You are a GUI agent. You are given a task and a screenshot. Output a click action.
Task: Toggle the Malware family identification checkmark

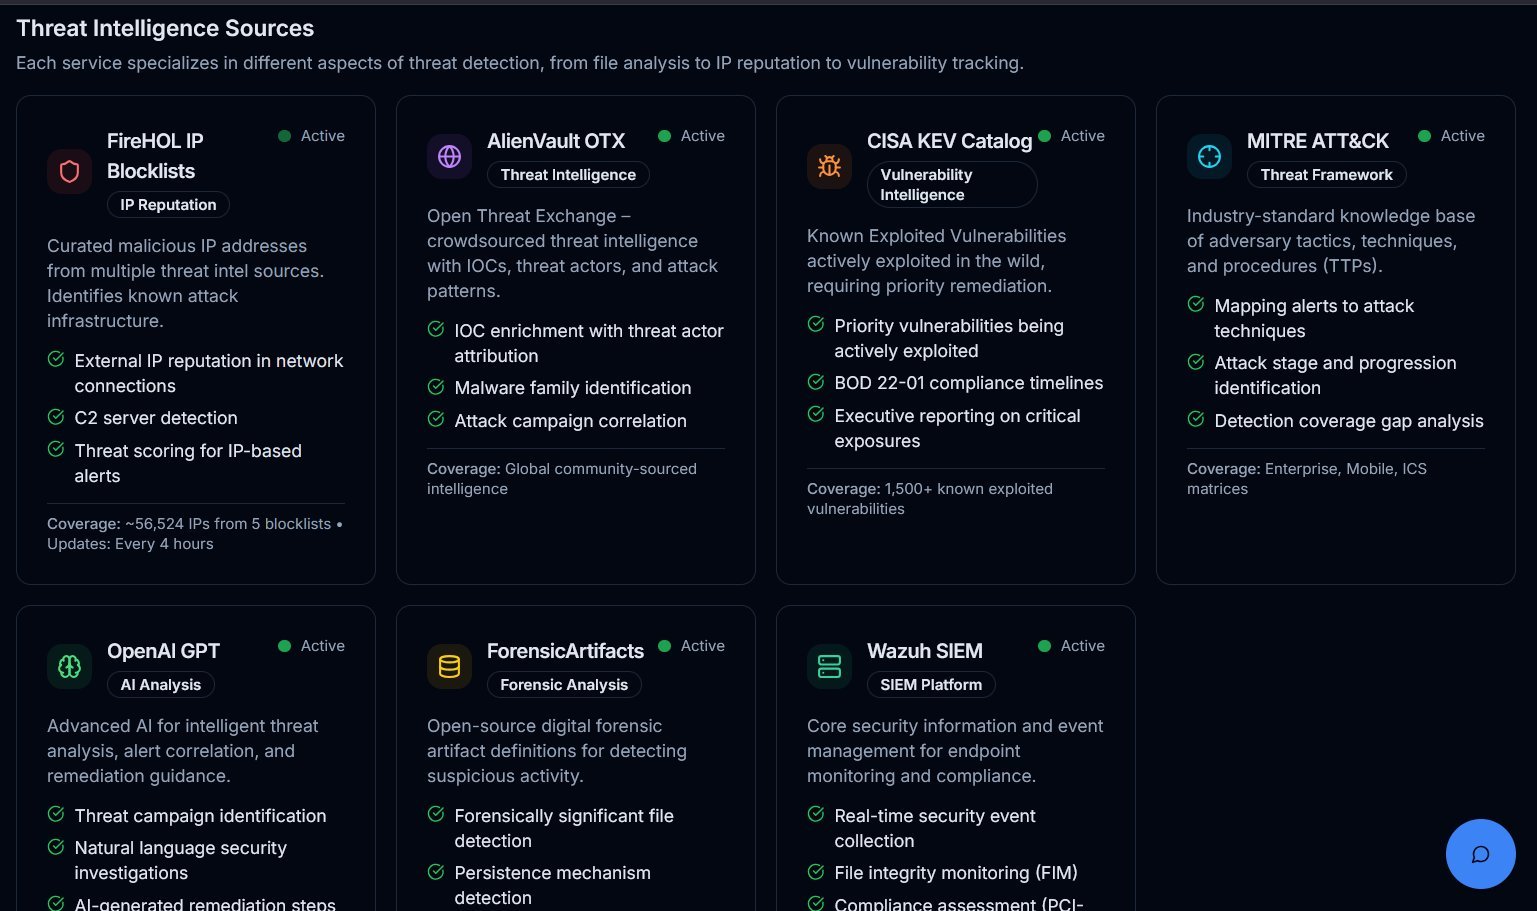click(436, 386)
